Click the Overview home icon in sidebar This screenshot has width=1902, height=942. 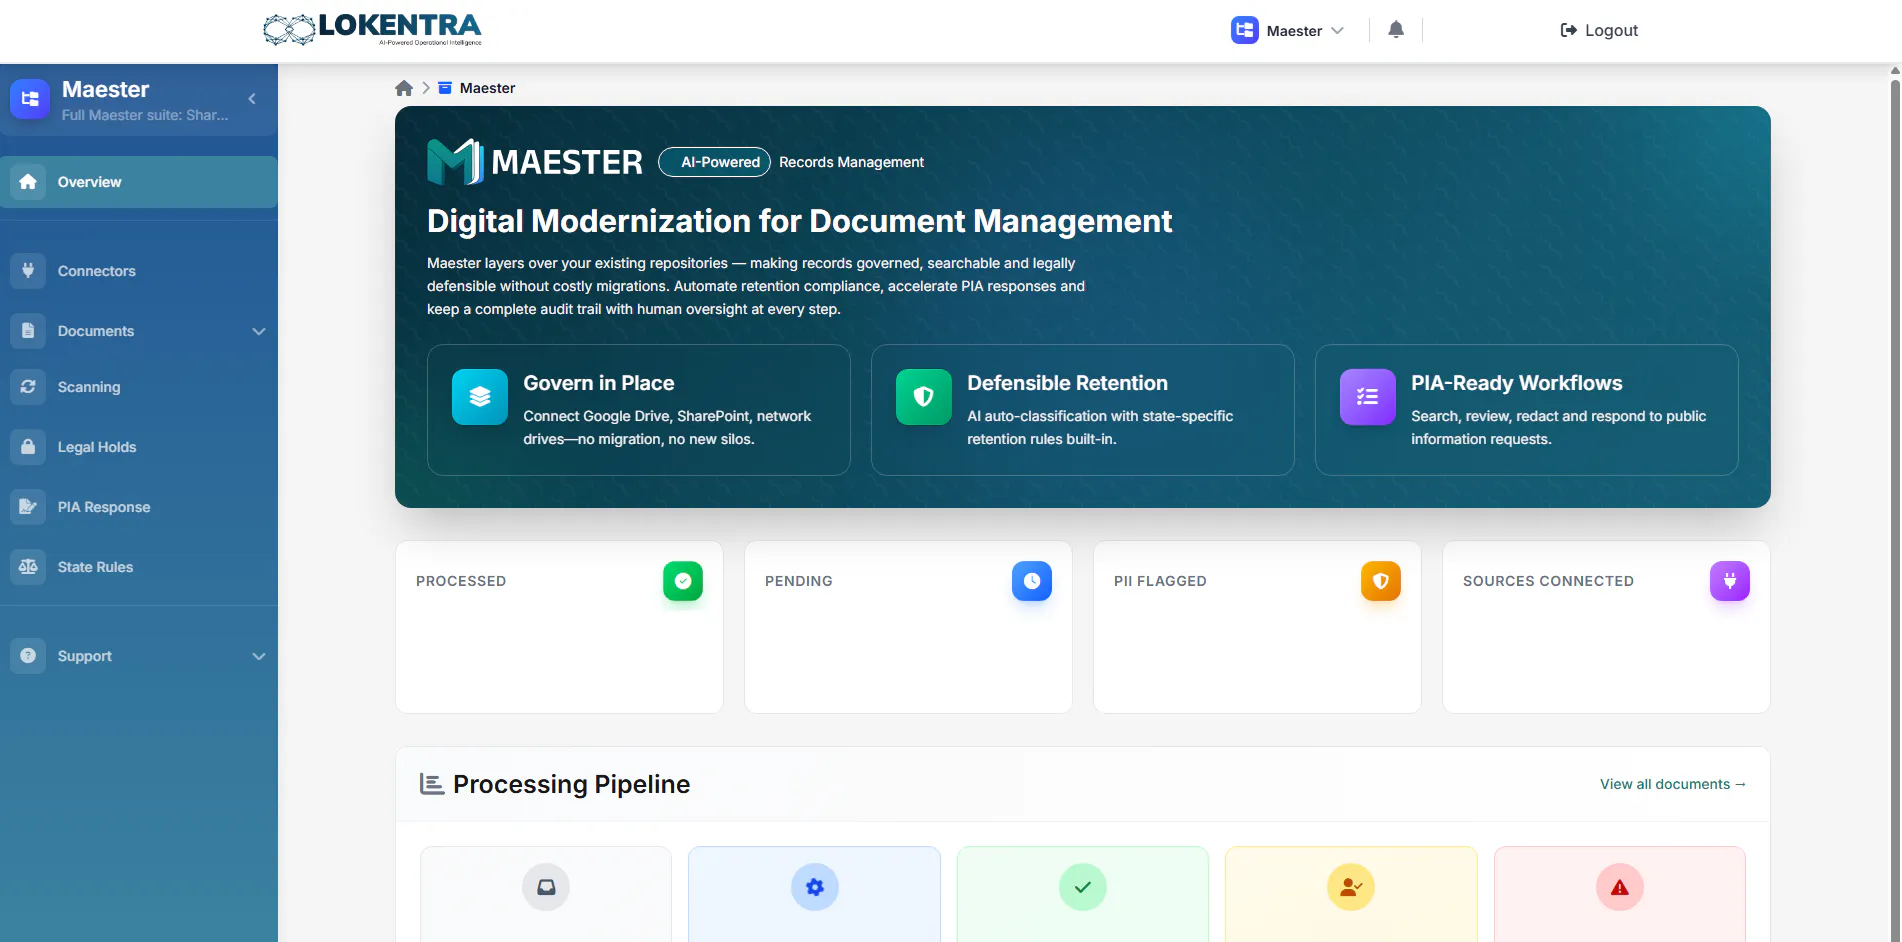tap(28, 182)
